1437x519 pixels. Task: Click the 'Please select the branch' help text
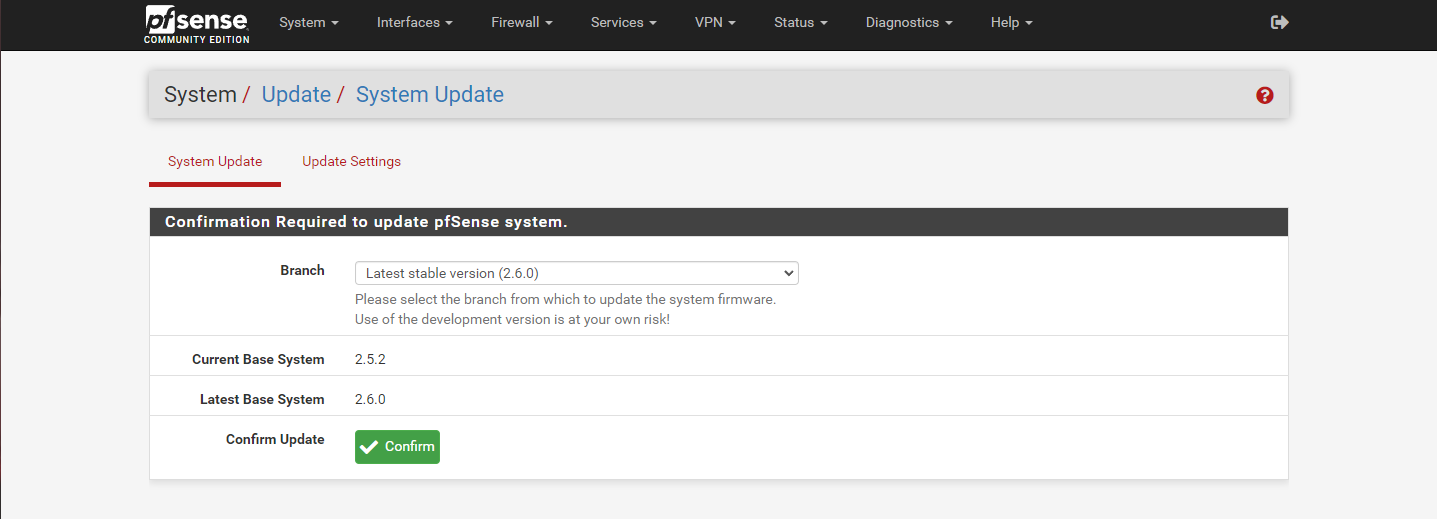point(565,299)
